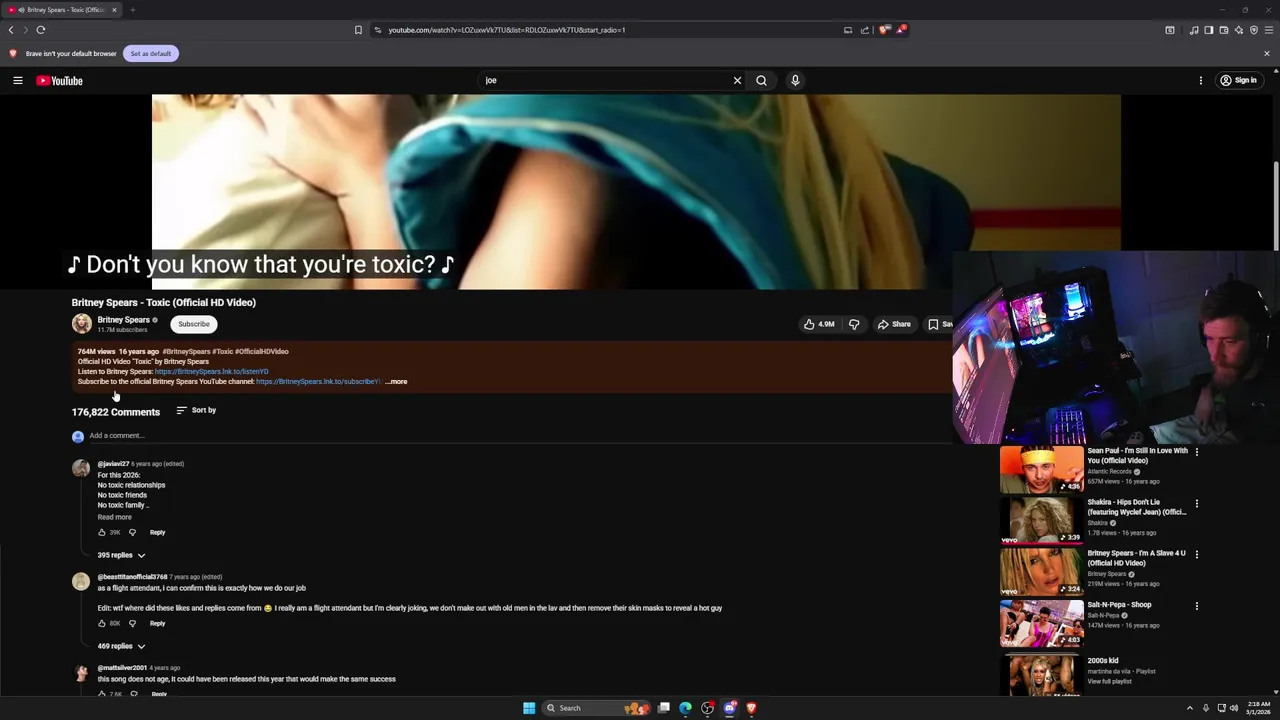Screen dimensions: 1280x720
Task: Open the Brave Wallet icon
Action: click(1223, 30)
